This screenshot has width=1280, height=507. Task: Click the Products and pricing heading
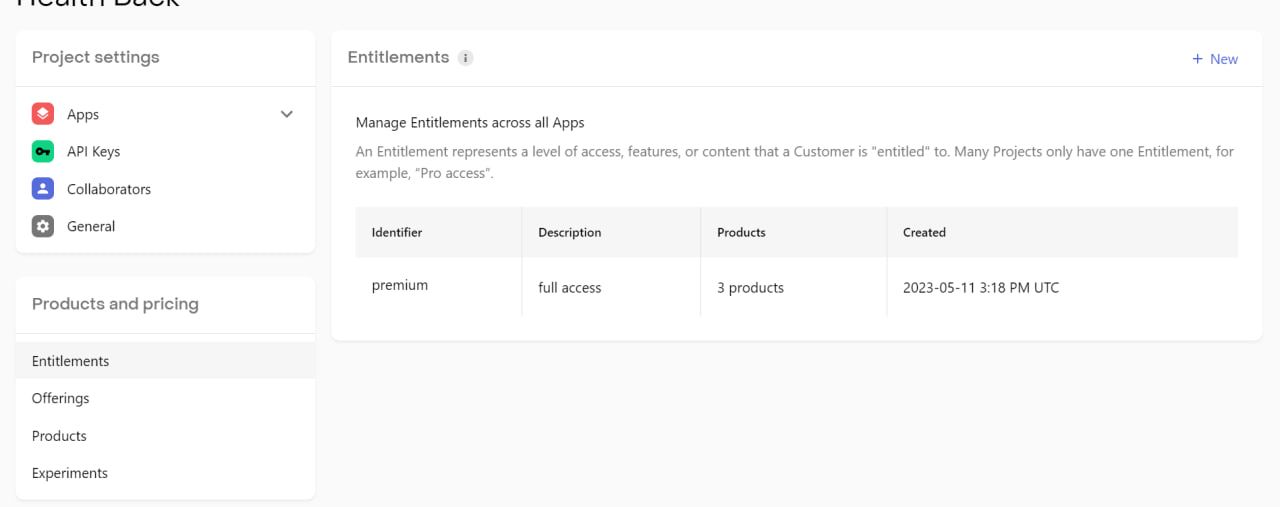coord(115,304)
